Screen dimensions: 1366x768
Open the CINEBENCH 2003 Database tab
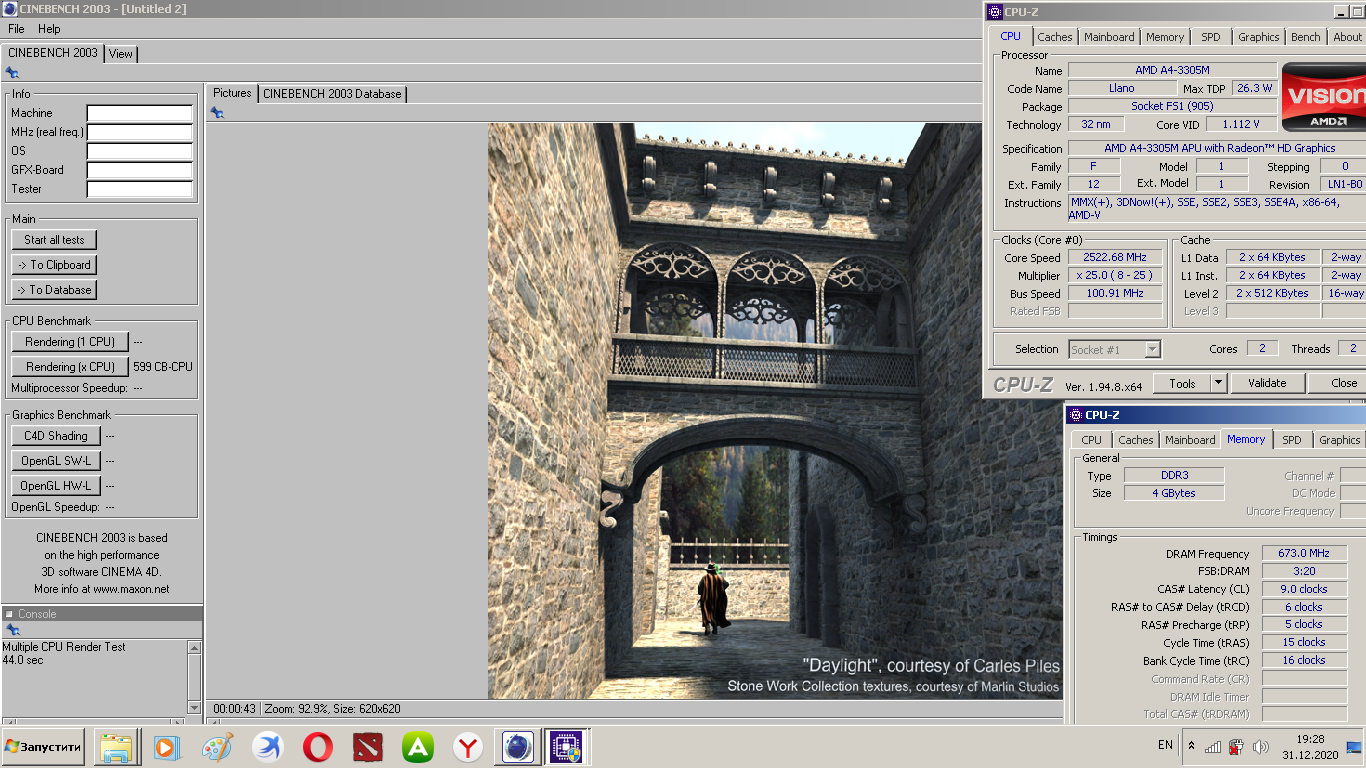pyautogui.click(x=332, y=94)
